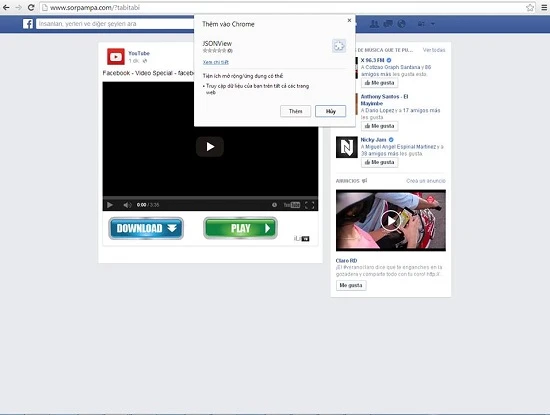Click large center play button on video
Viewport: 550px width, 415px height.
click(x=210, y=147)
